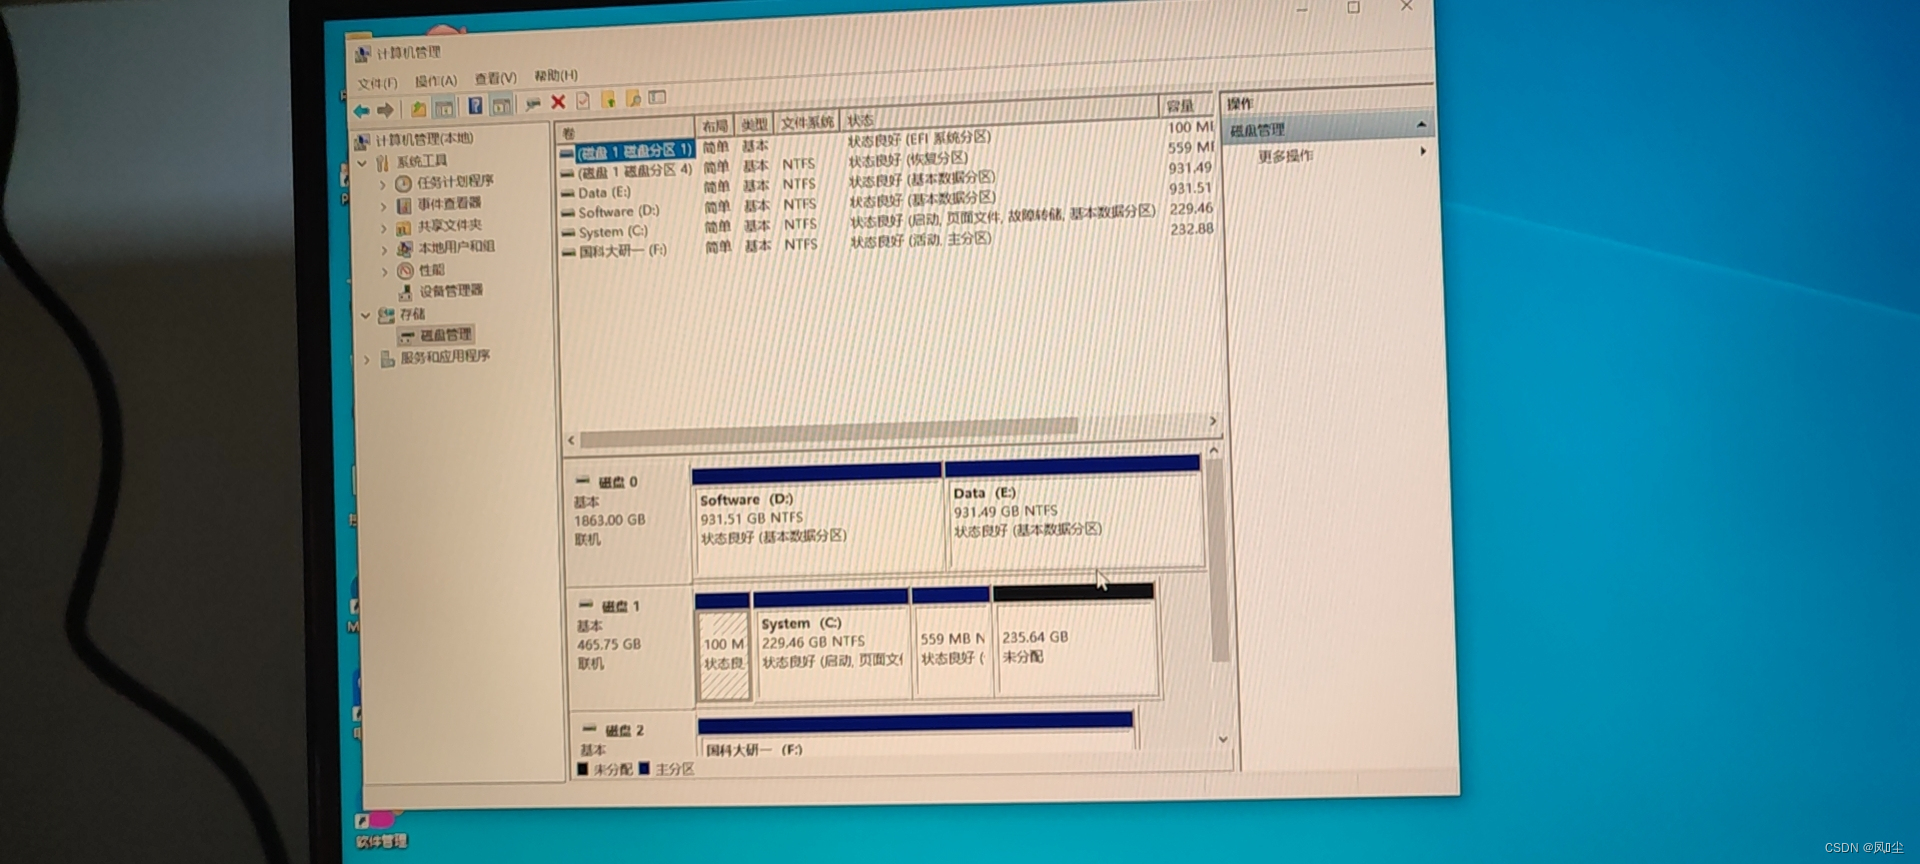Open the 操作(A) menu
The width and height of the screenshot is (1920, 864).
point(436,80)
